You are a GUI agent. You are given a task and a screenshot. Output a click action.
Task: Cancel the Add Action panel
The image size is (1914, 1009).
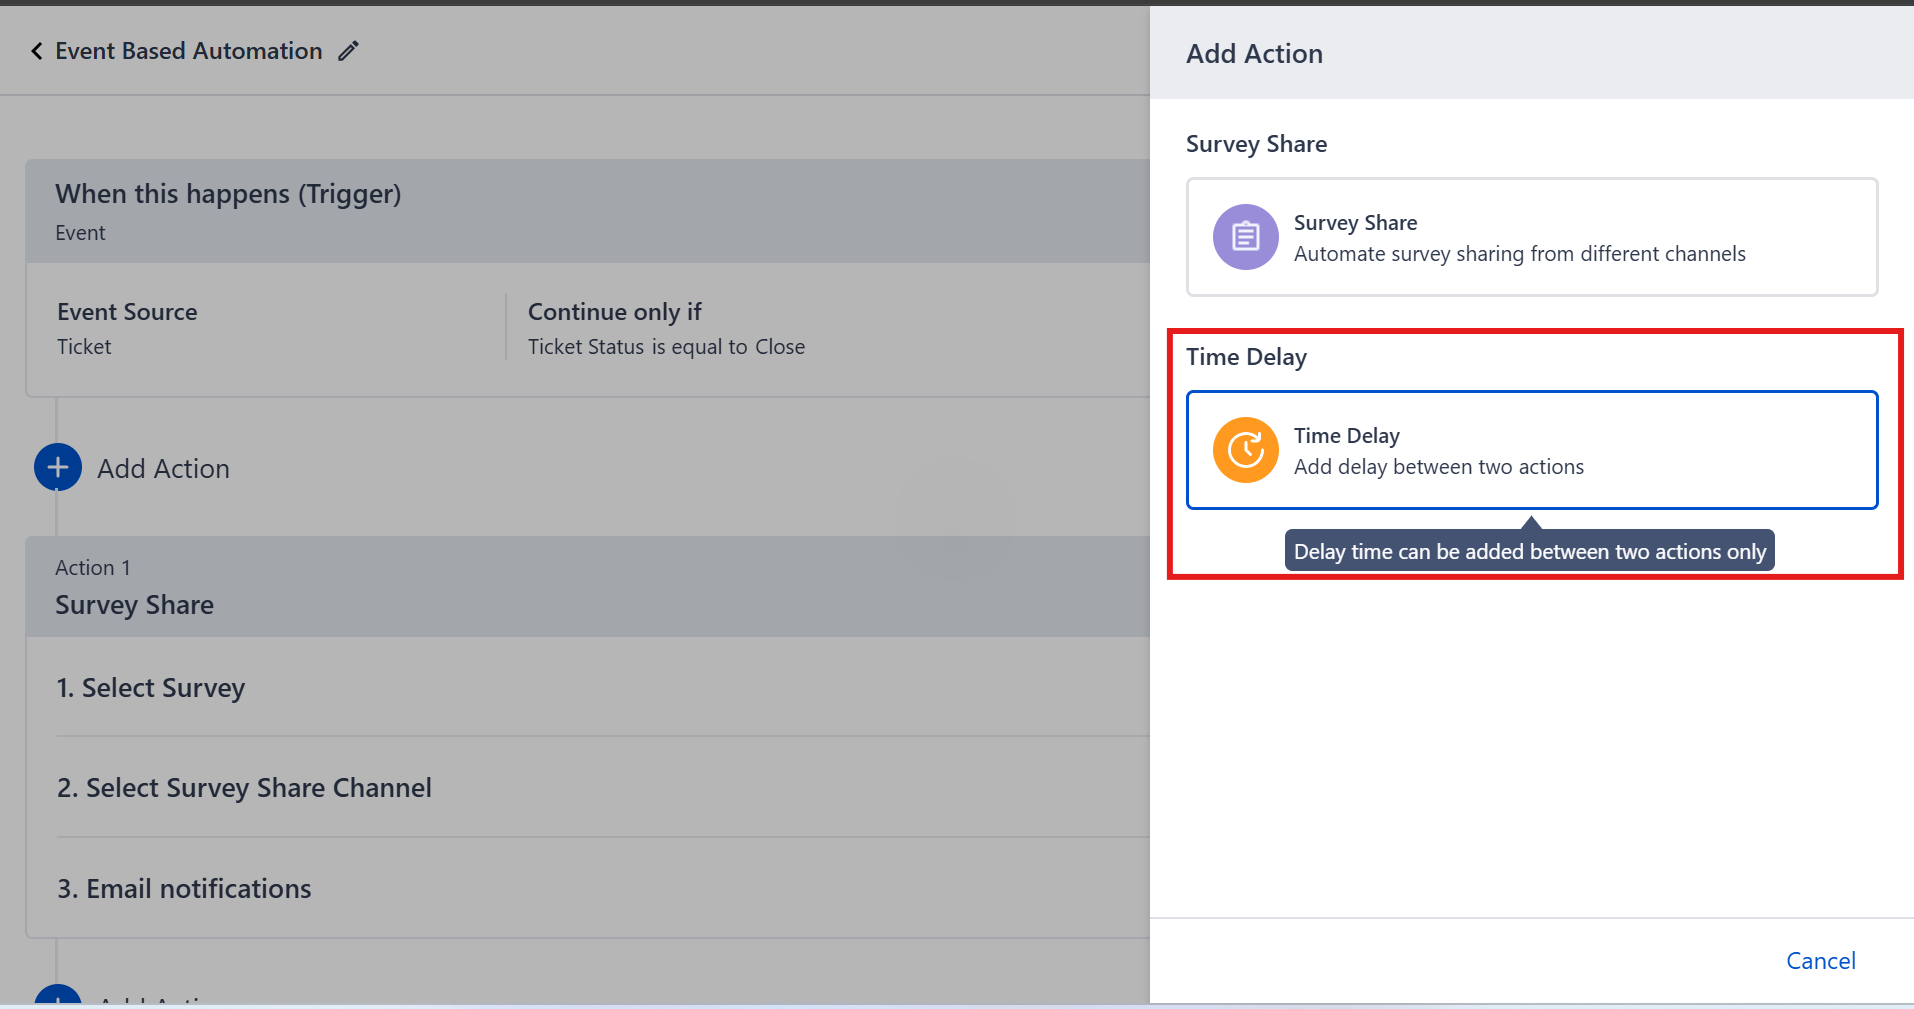coord(1820,961)
